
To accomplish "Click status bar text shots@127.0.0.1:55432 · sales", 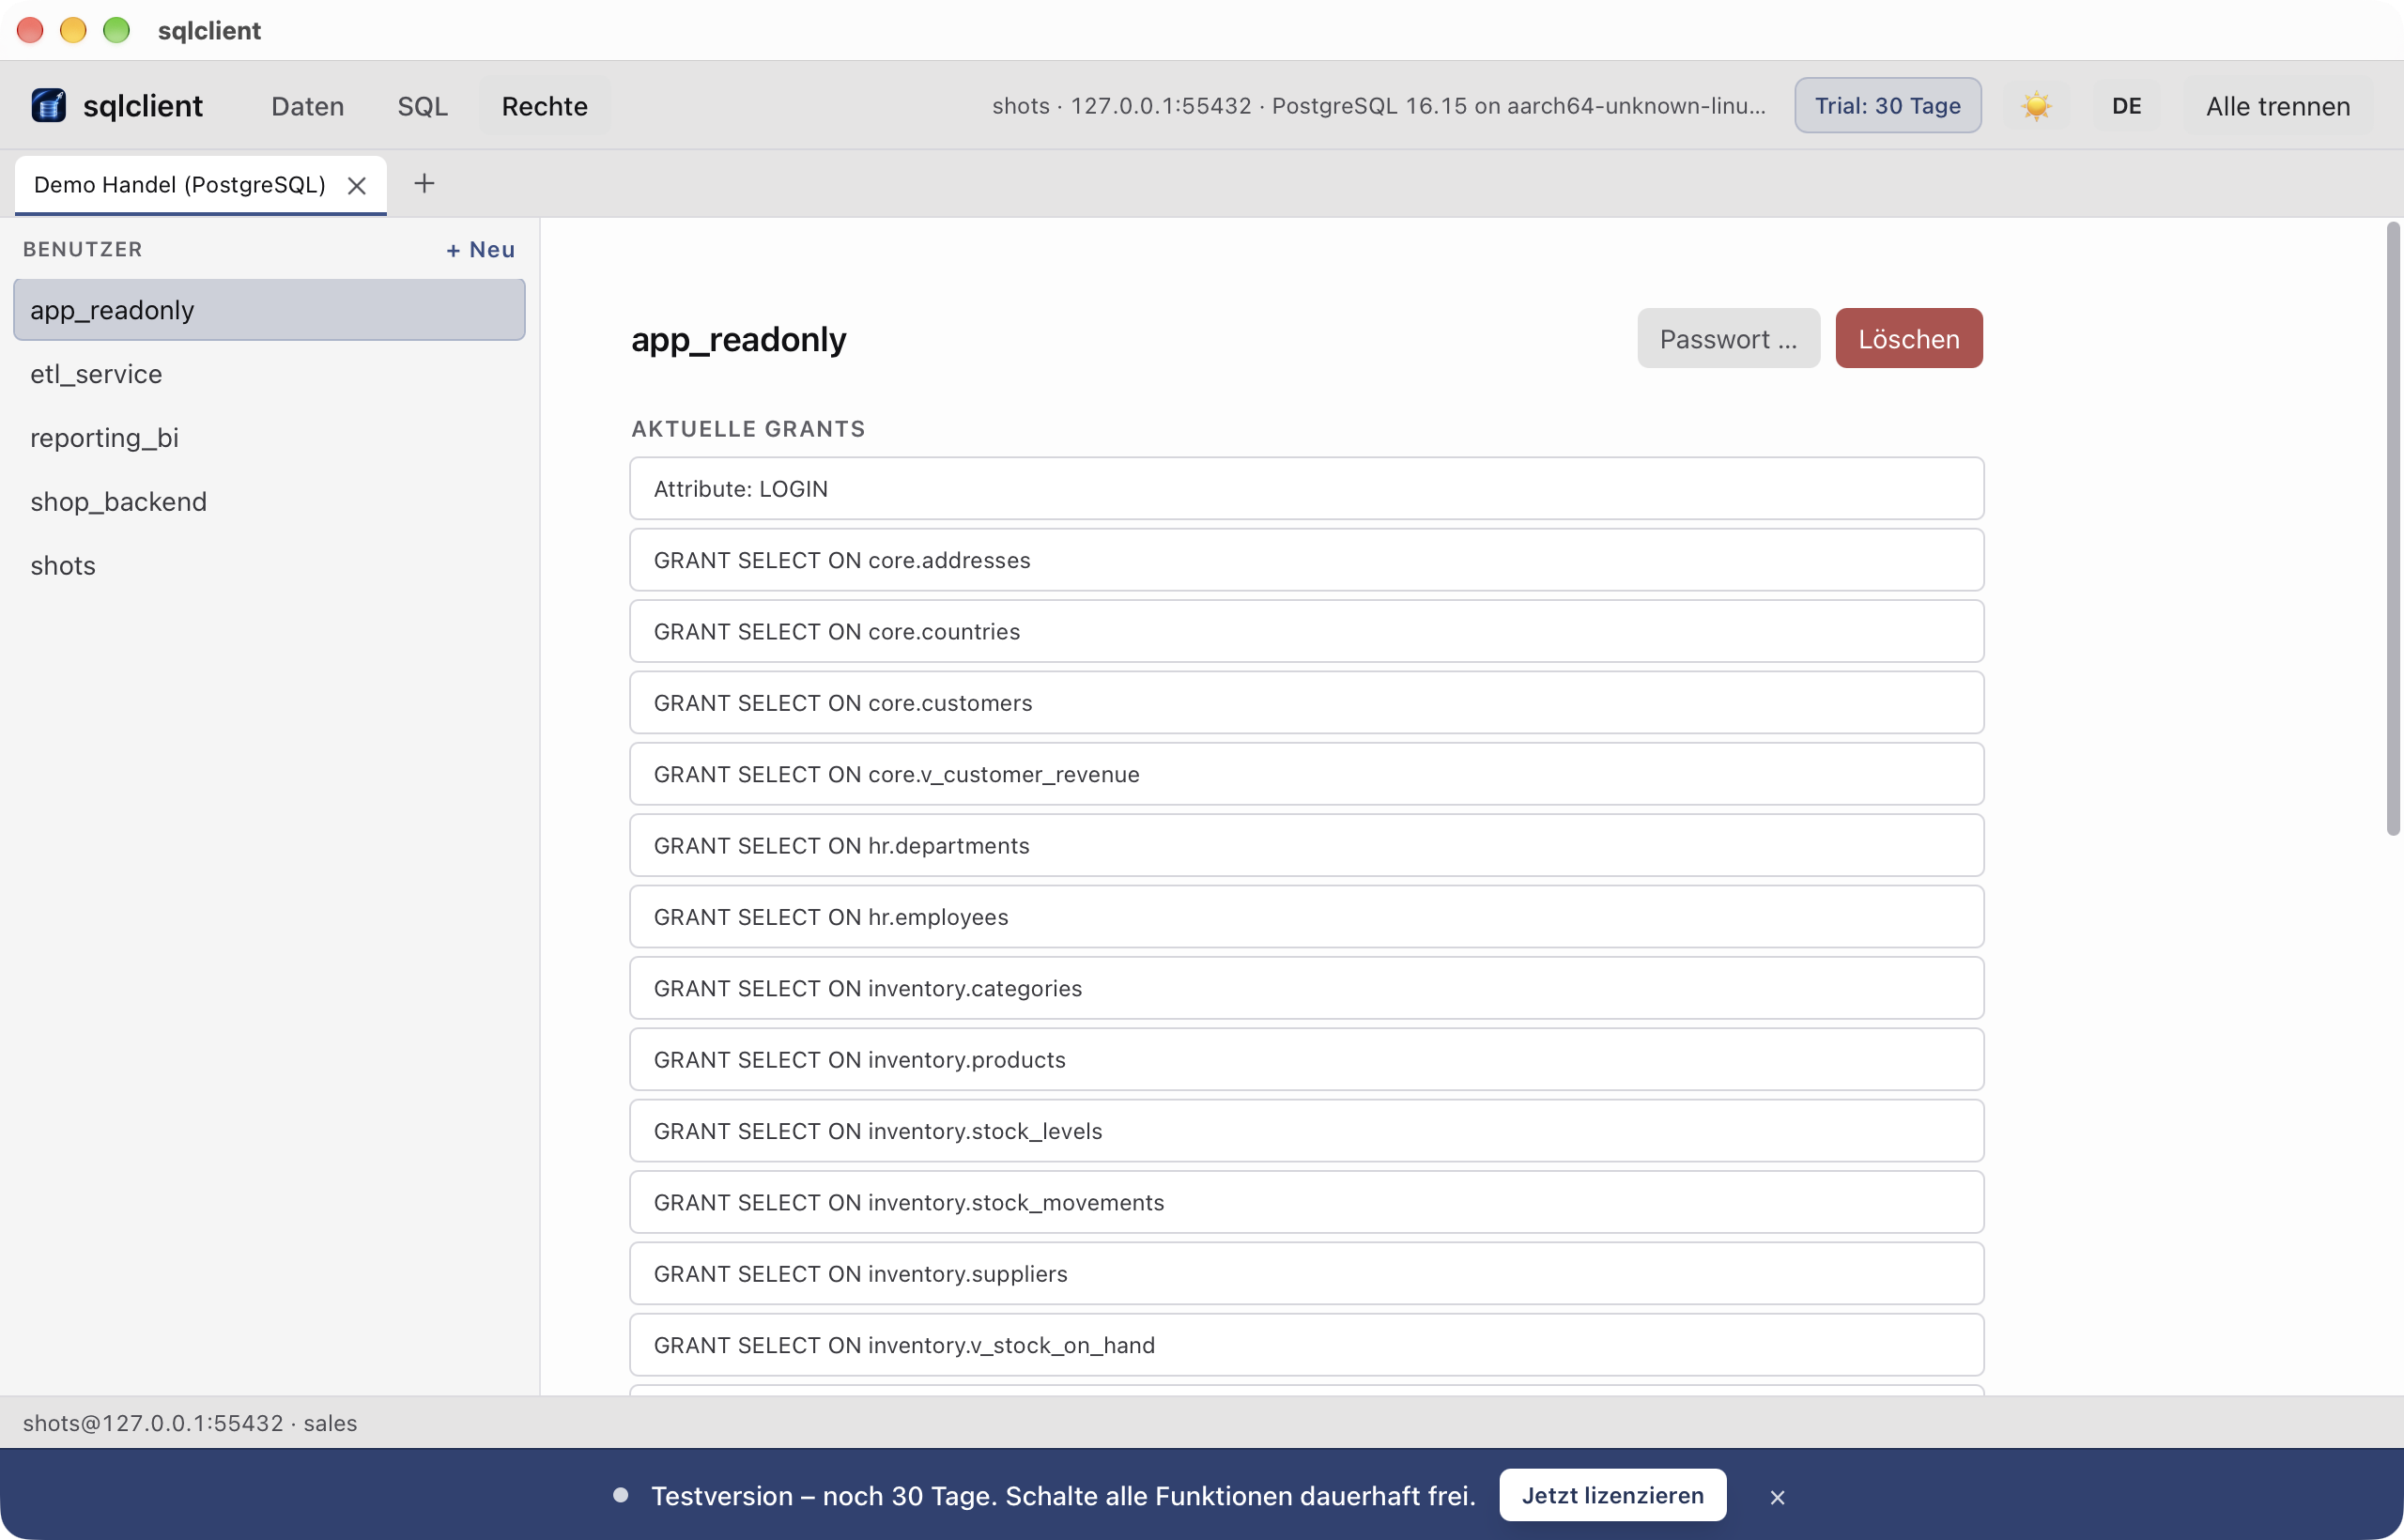I will (x=190, y=1423).
